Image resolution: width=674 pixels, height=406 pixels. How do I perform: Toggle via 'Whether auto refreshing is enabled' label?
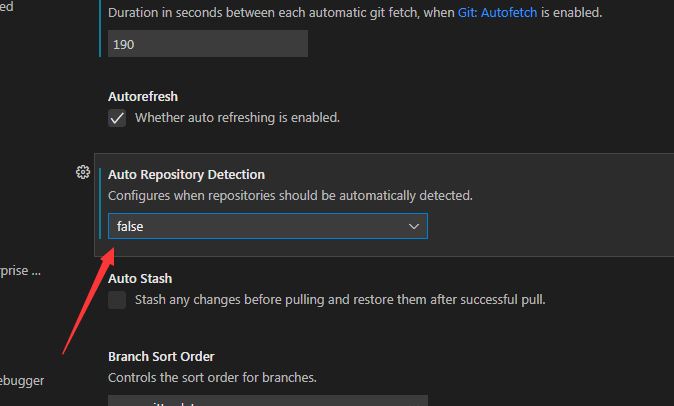(237, 118)
